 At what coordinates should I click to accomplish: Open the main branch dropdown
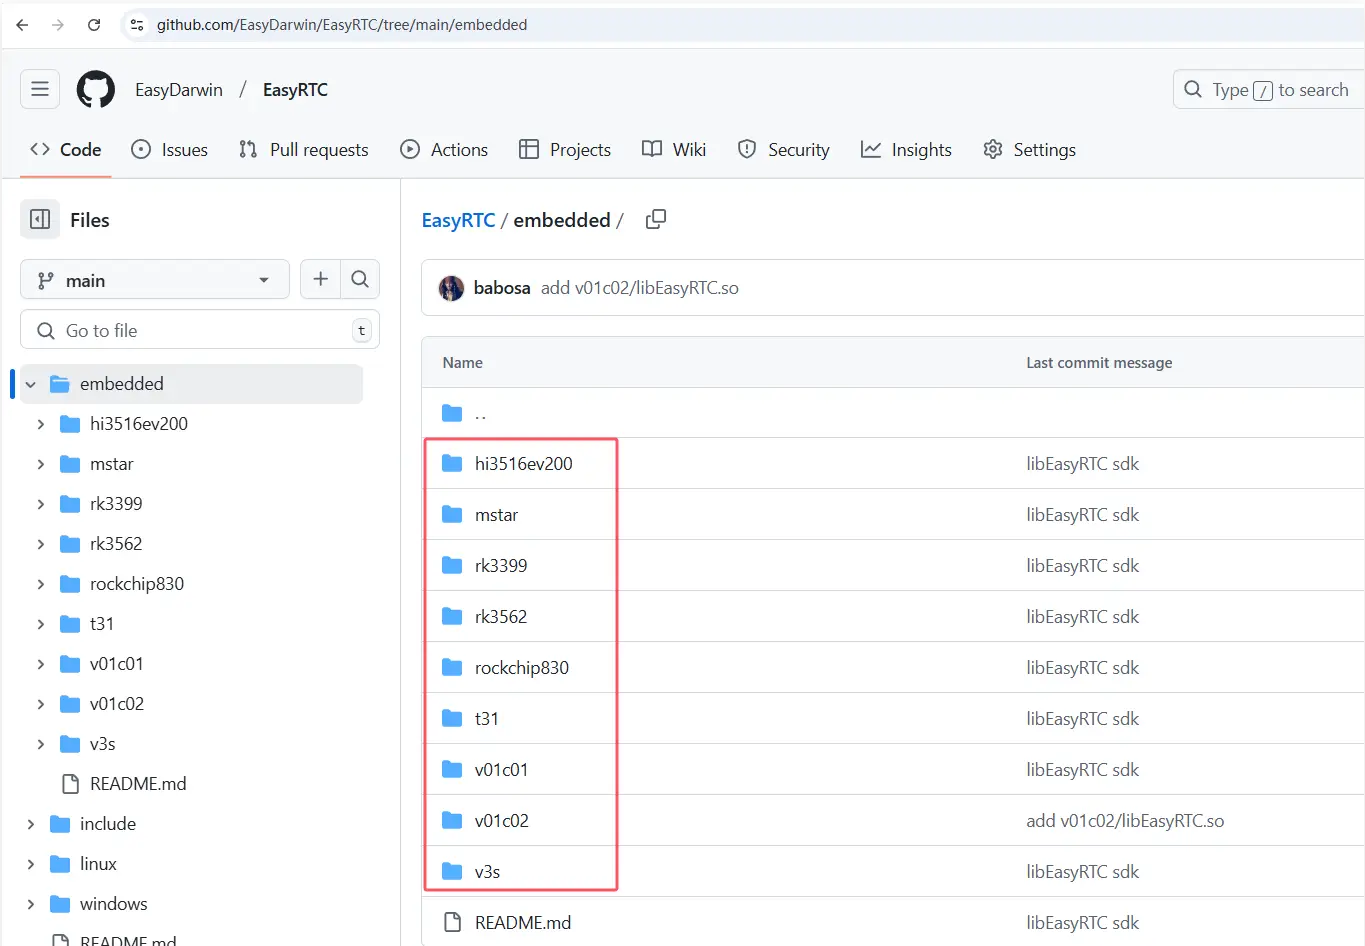(x=155, y=279)
